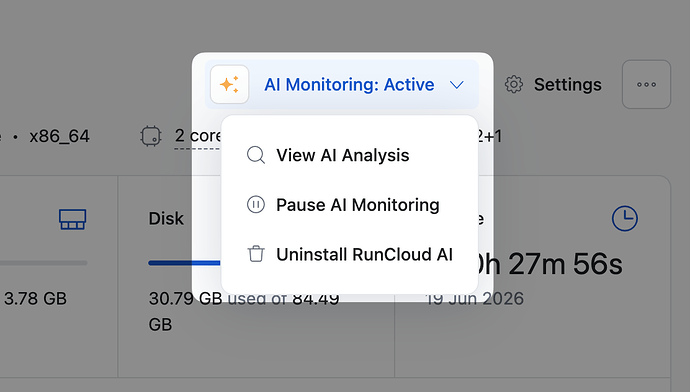Click the blue memory module icon

pyautogui.click(x=73, y=219)
